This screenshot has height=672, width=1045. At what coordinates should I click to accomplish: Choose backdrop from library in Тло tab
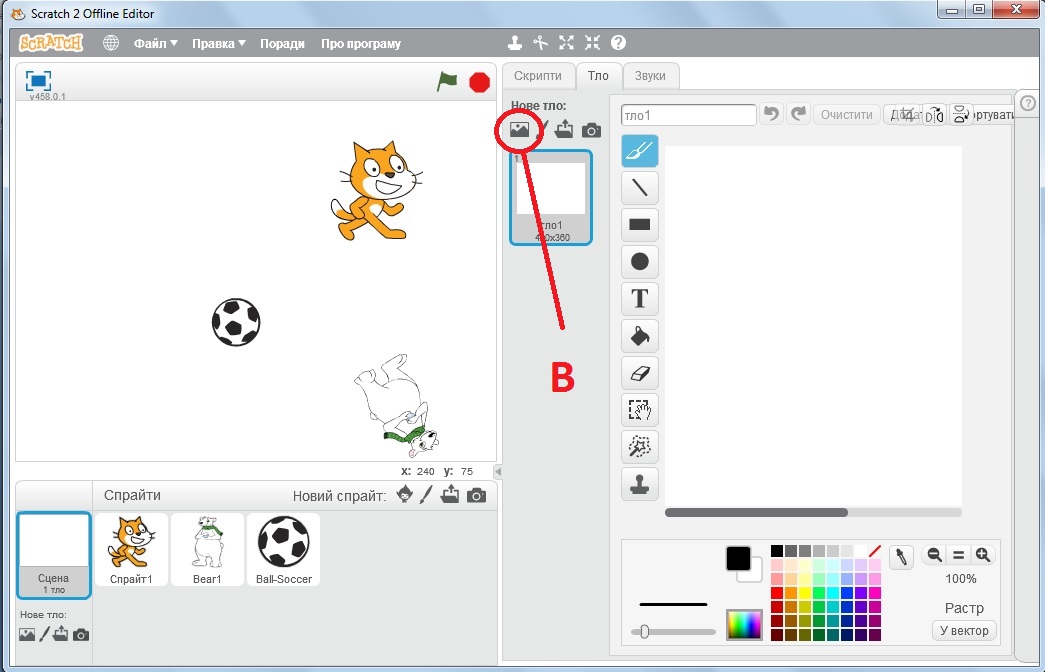pyautogui.click(x=519, y=129)
